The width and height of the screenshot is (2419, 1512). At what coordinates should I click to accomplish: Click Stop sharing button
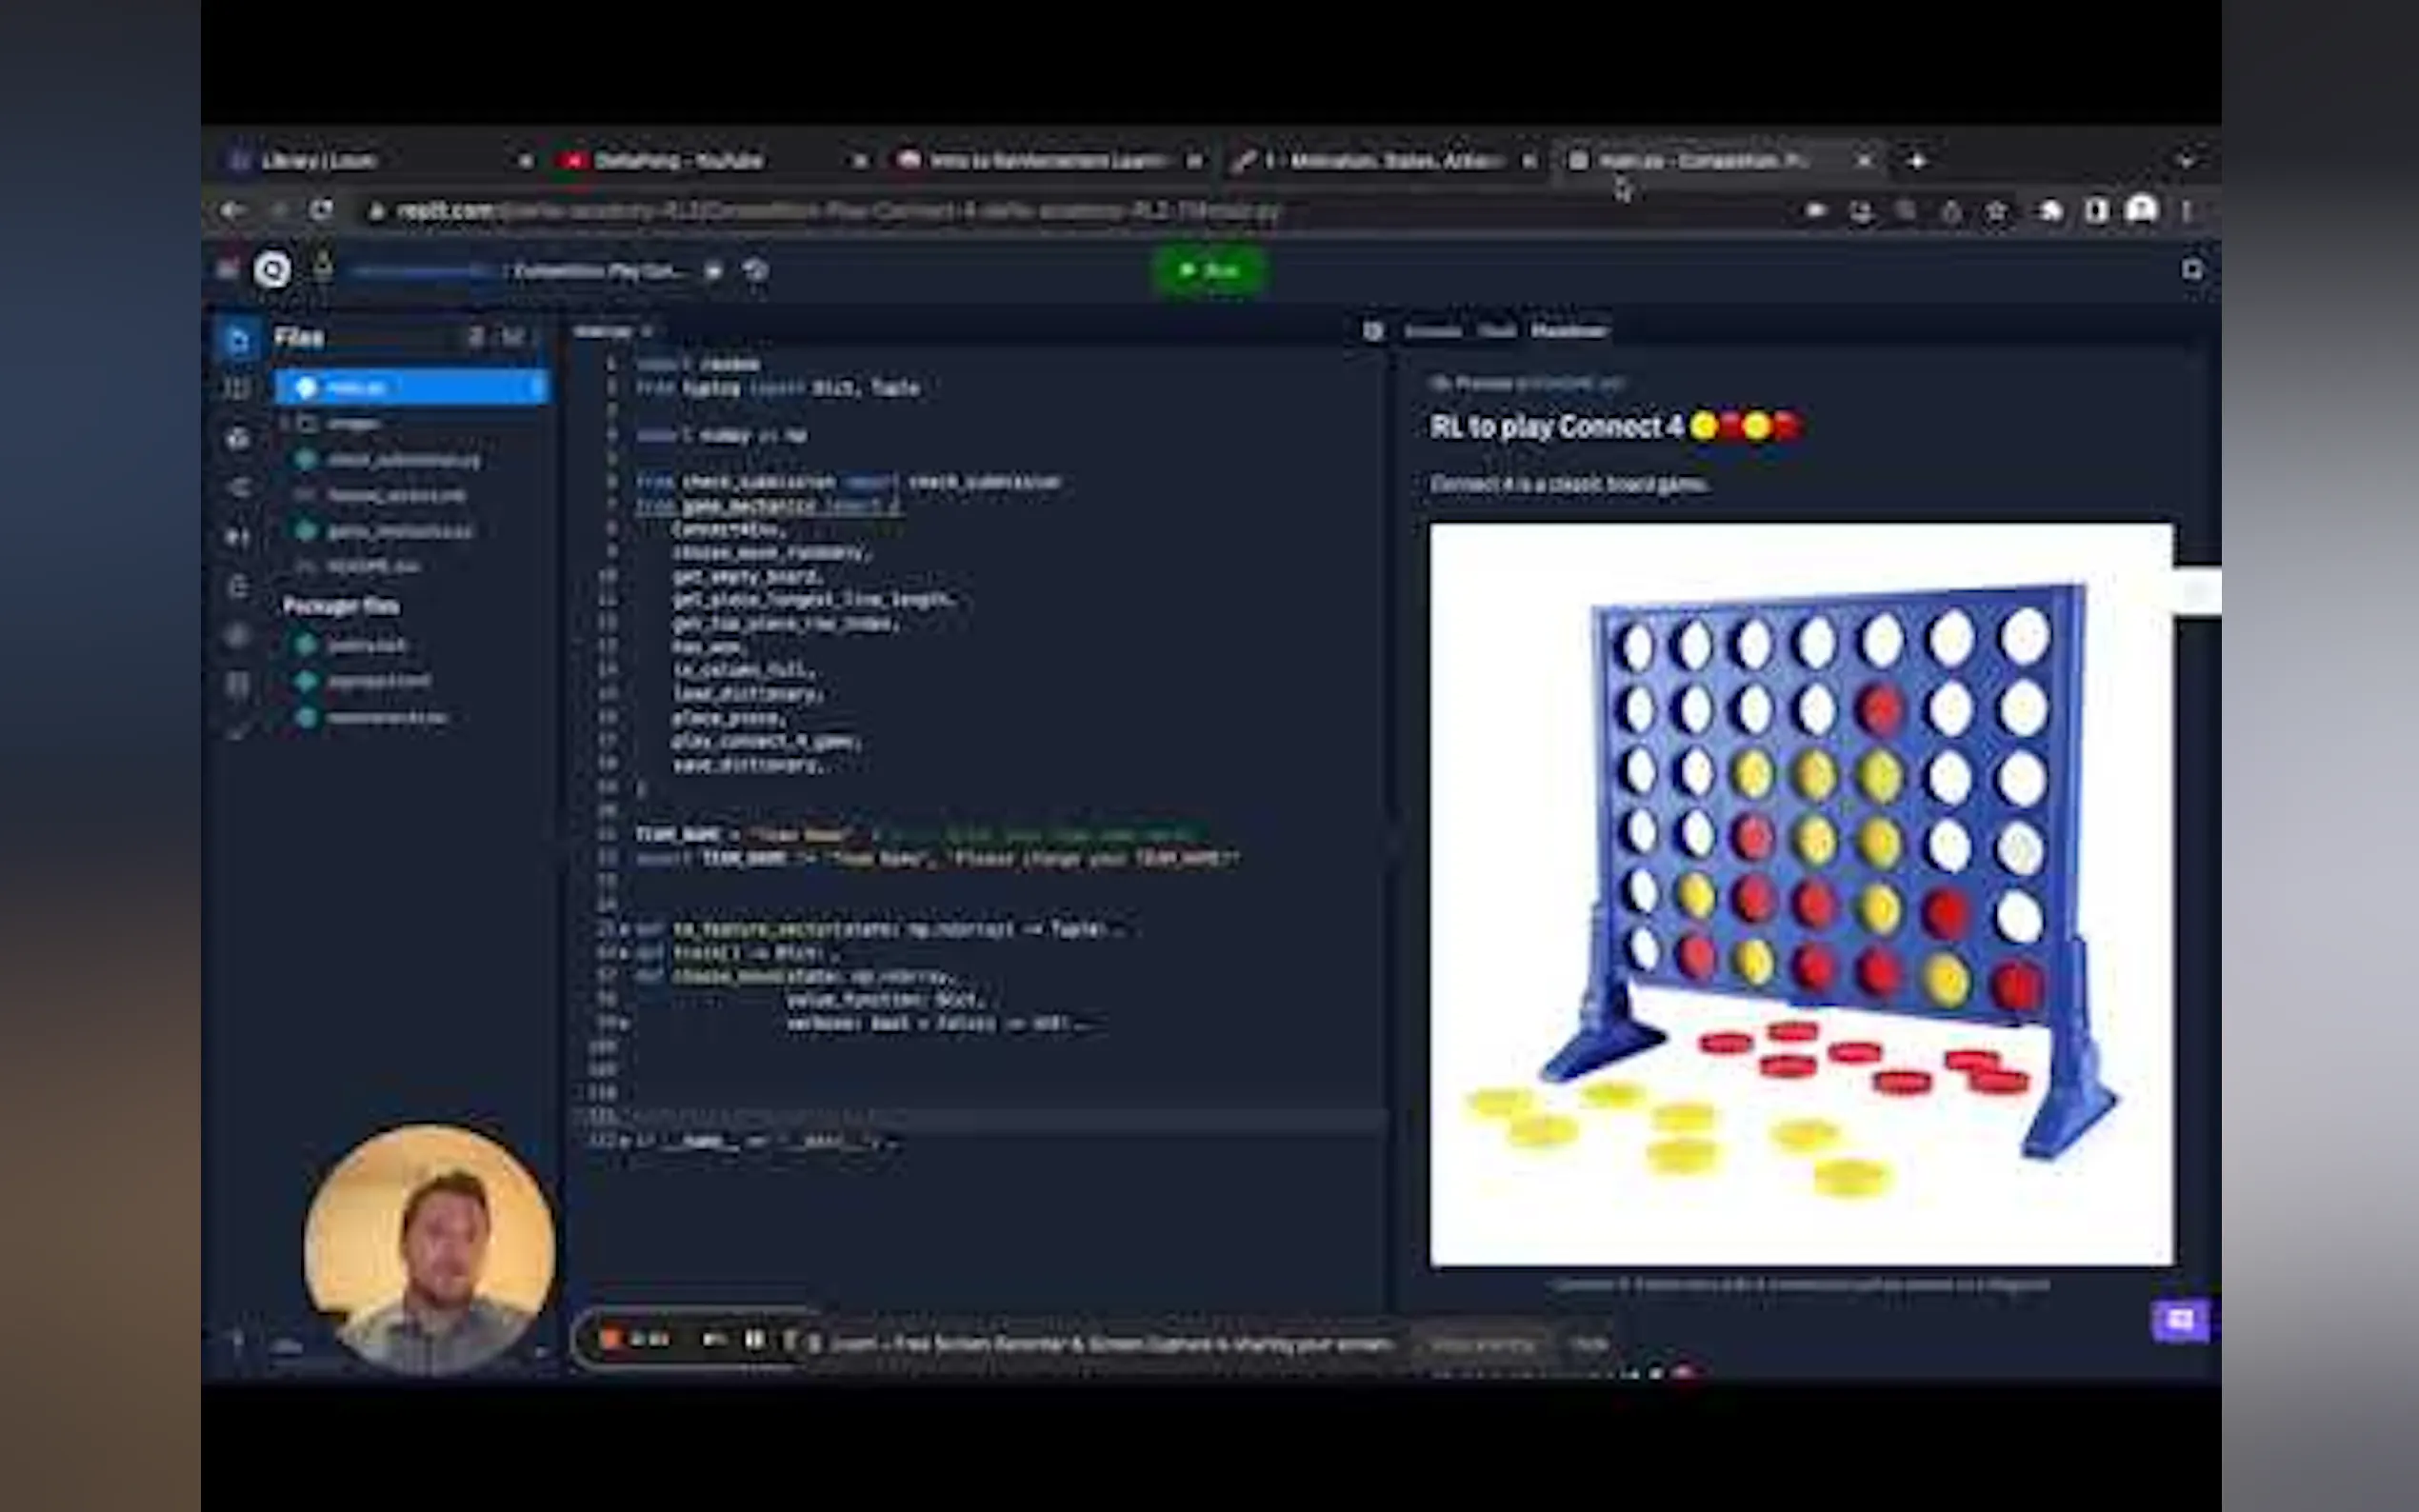1482,1344
